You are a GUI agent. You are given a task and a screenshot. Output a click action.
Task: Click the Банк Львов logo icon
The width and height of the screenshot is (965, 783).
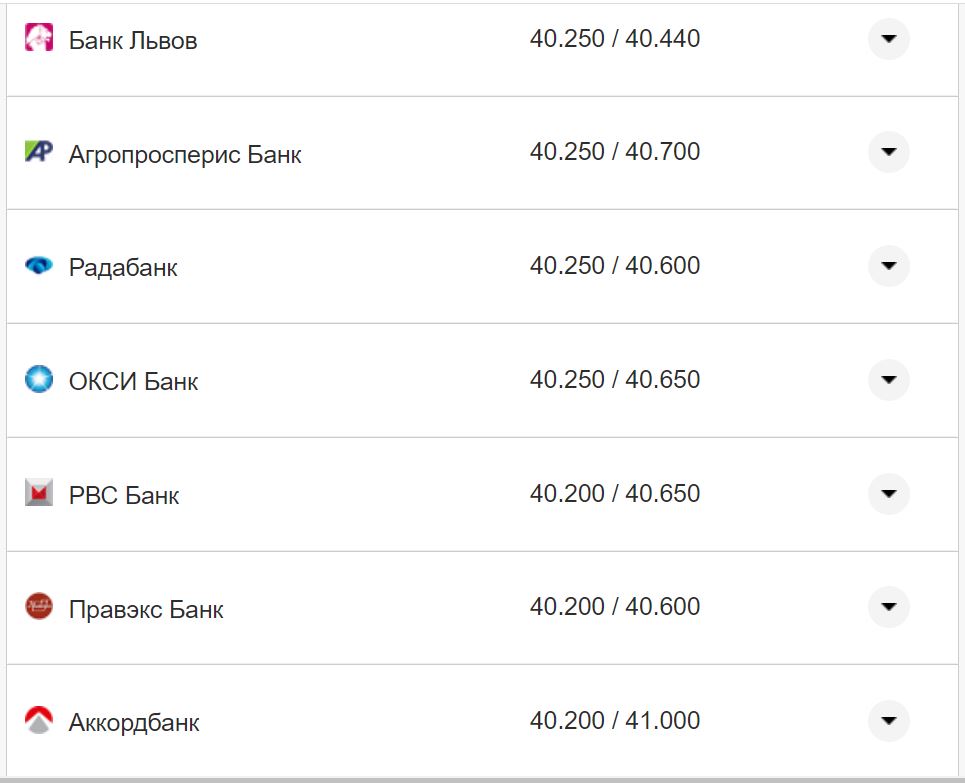tap(39, 38)
